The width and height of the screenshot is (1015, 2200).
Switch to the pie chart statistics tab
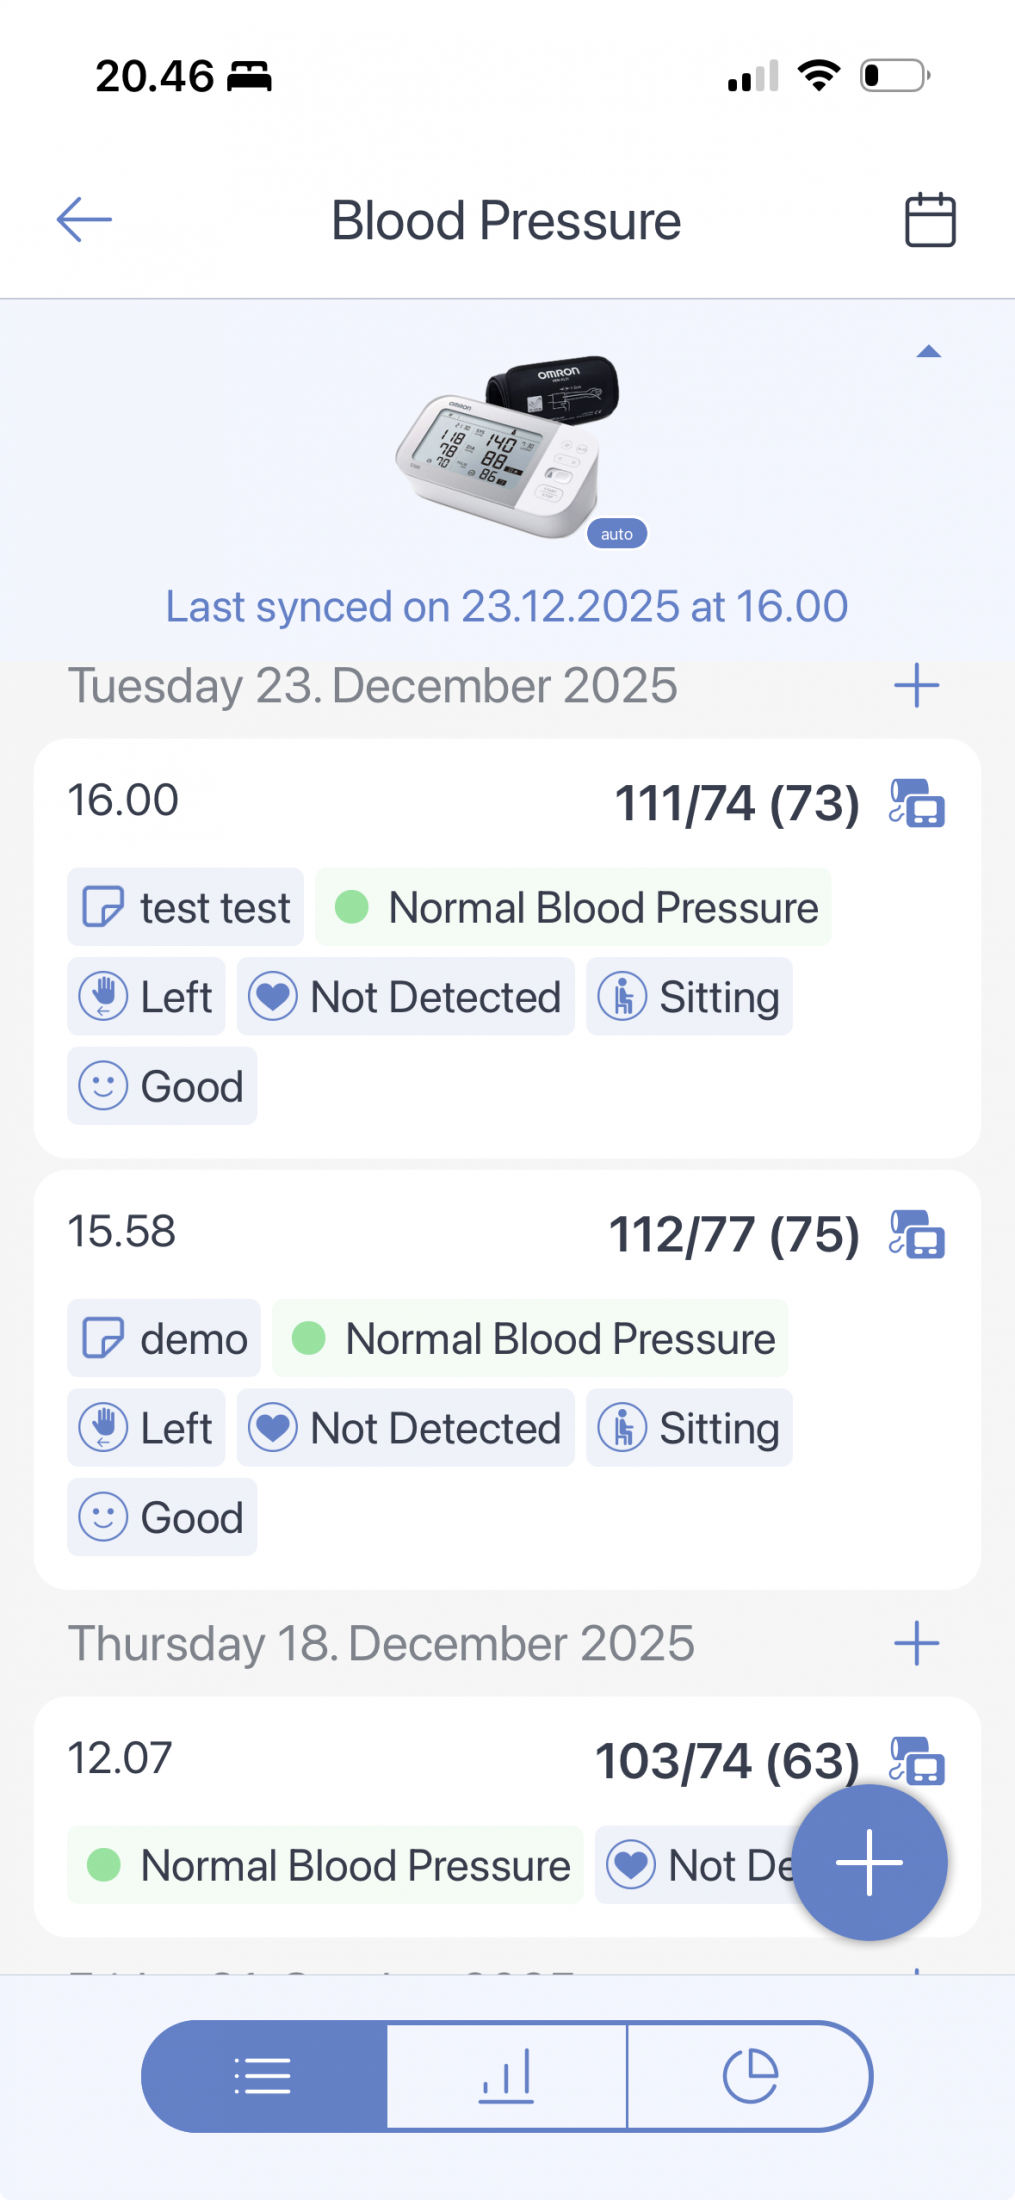tap(750, 2076)
